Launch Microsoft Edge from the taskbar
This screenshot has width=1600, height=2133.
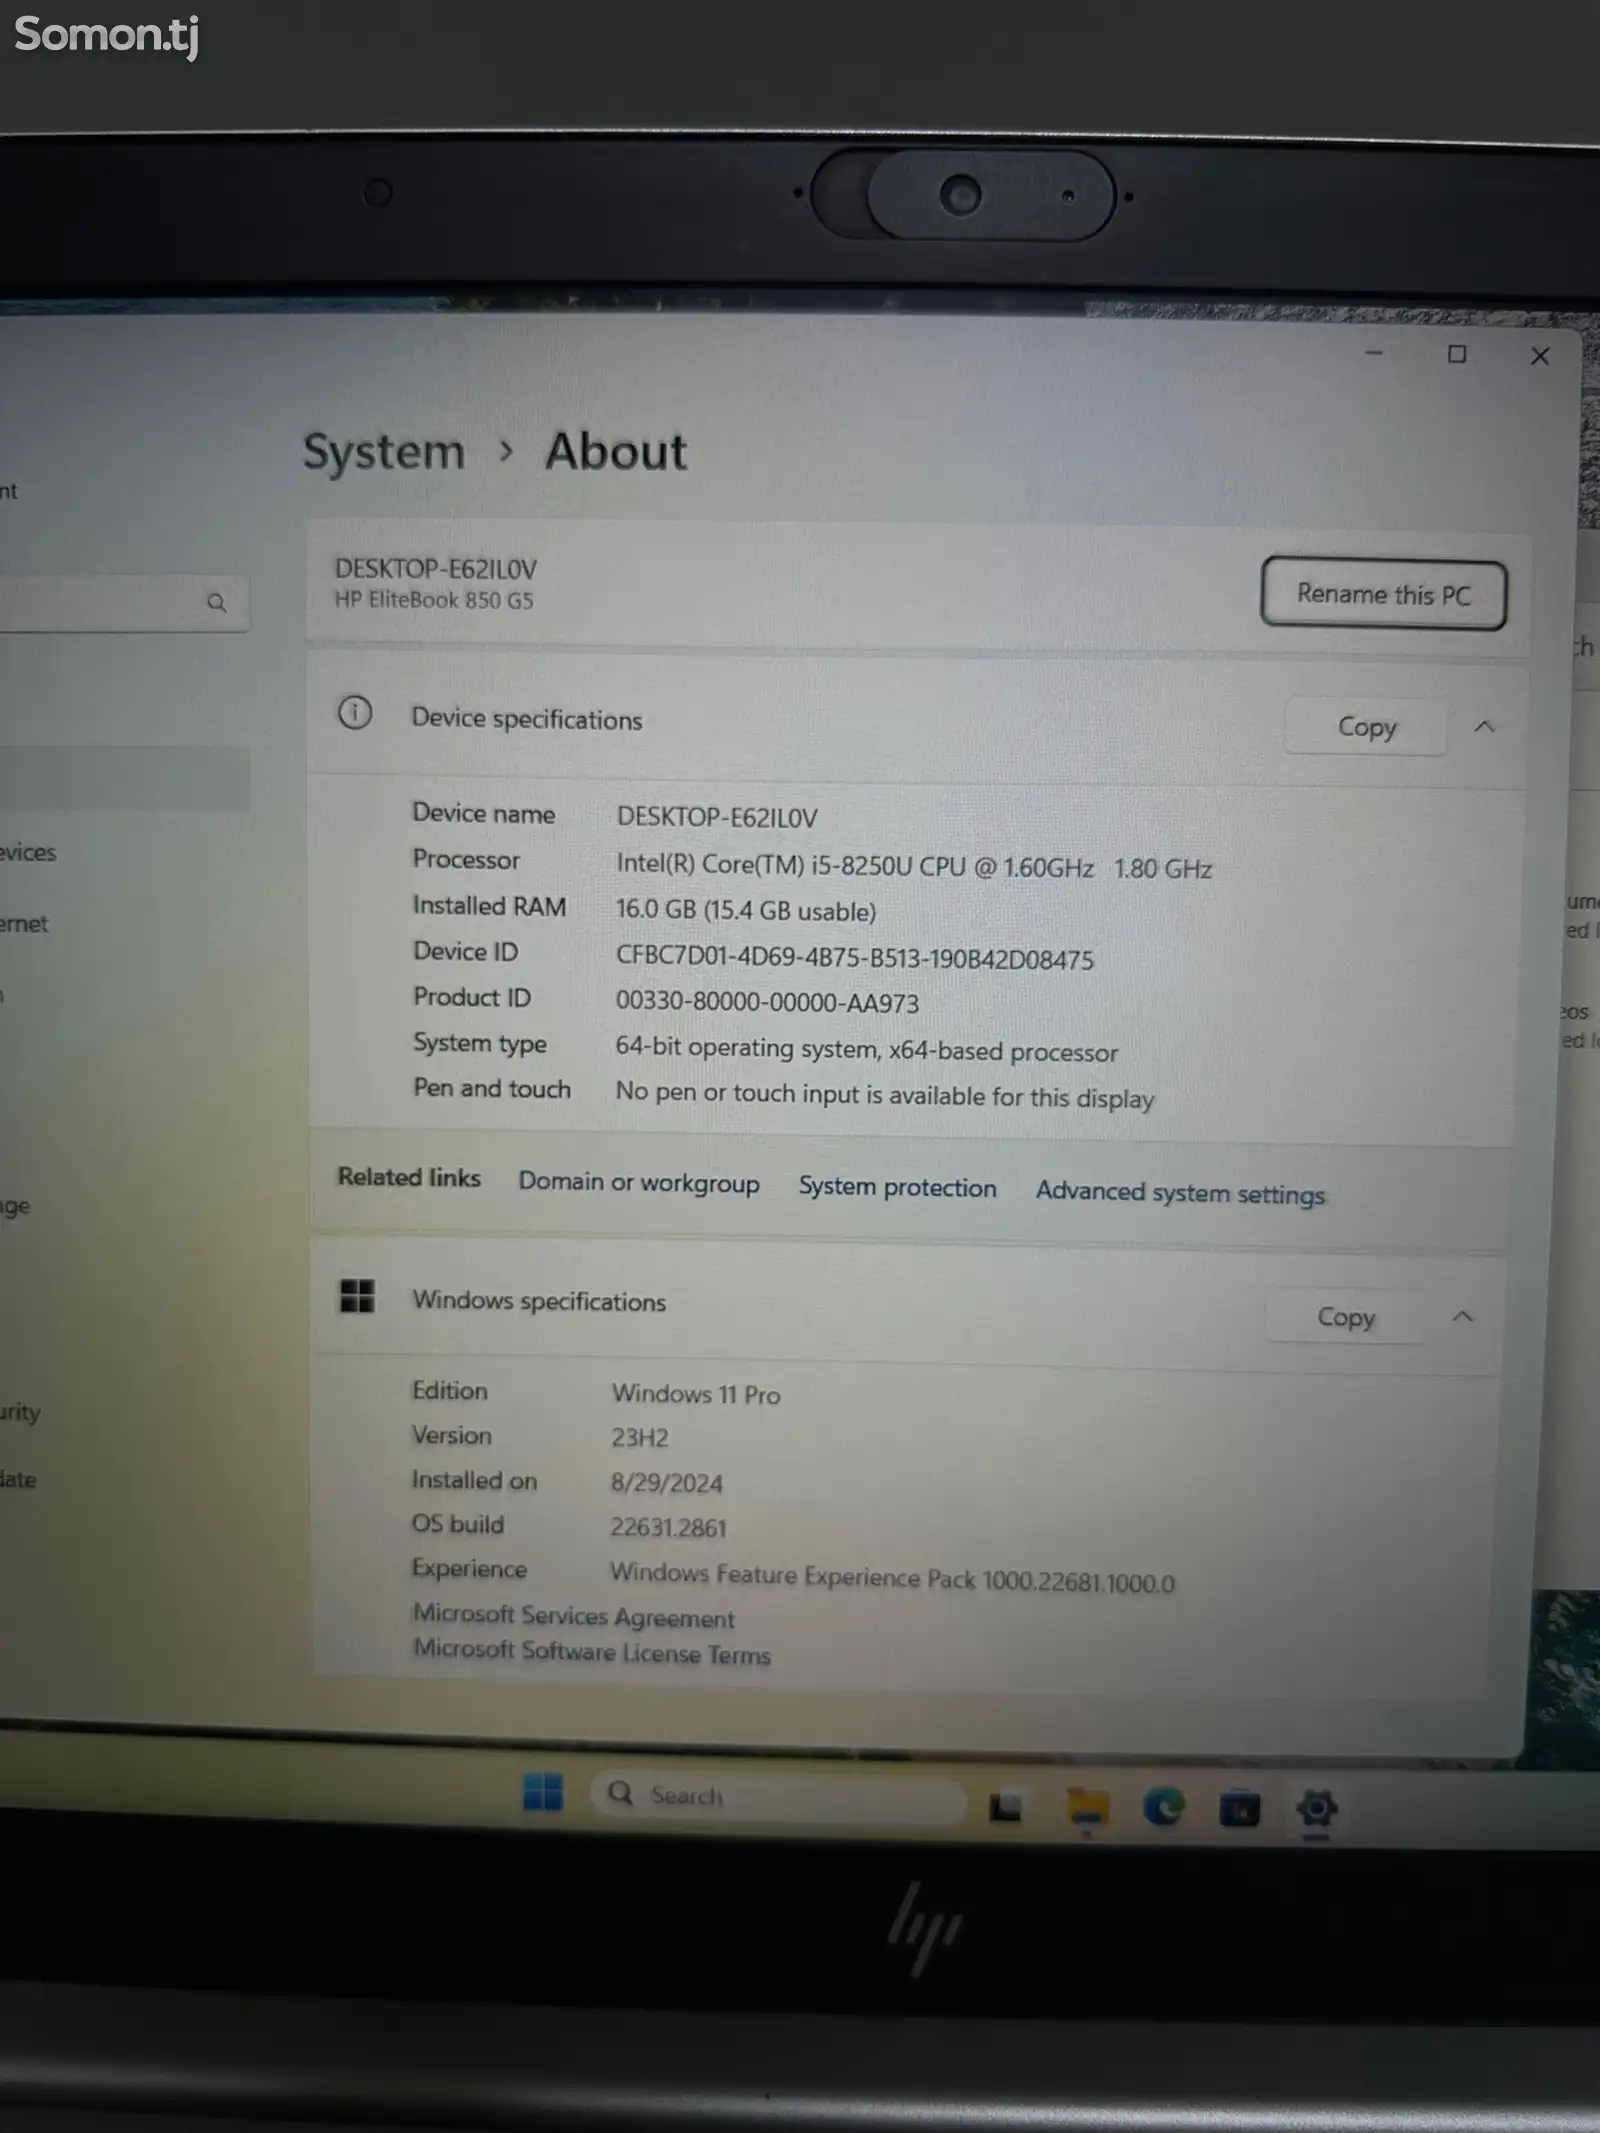coord(1164,1807)
